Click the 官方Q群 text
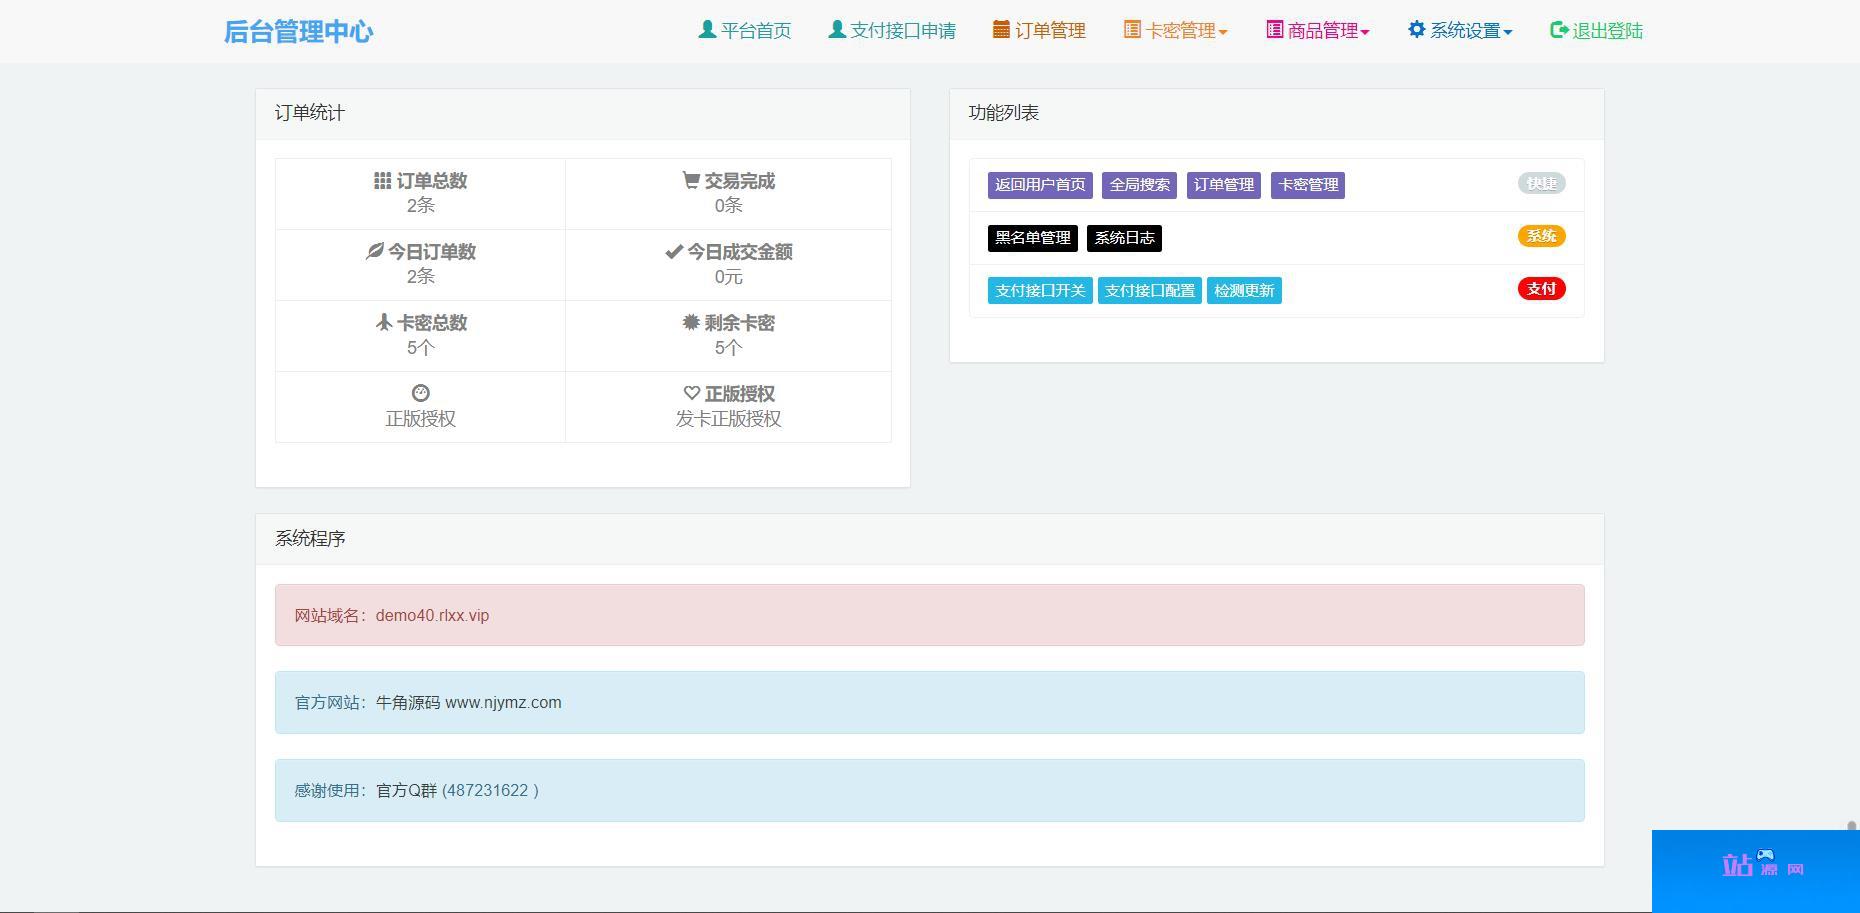Viewport: 1860px width, 913px height. pyautogui.click(x=407, y=791)
